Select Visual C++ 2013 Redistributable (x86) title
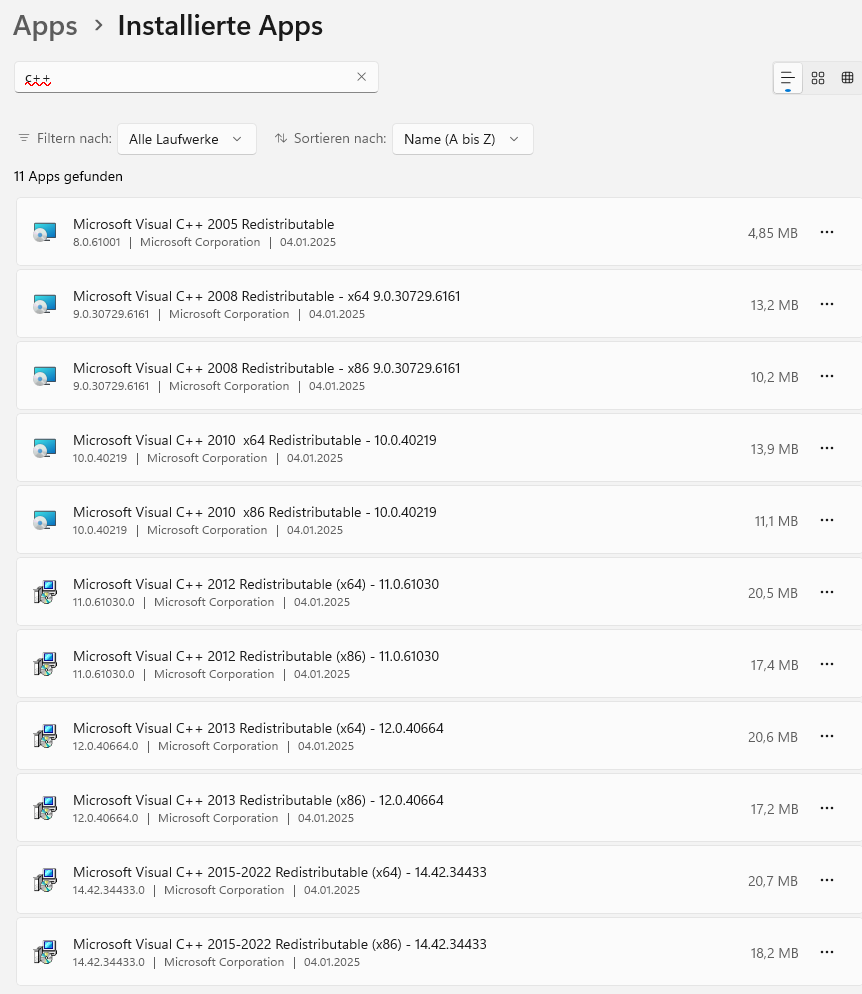 point(258,800)
